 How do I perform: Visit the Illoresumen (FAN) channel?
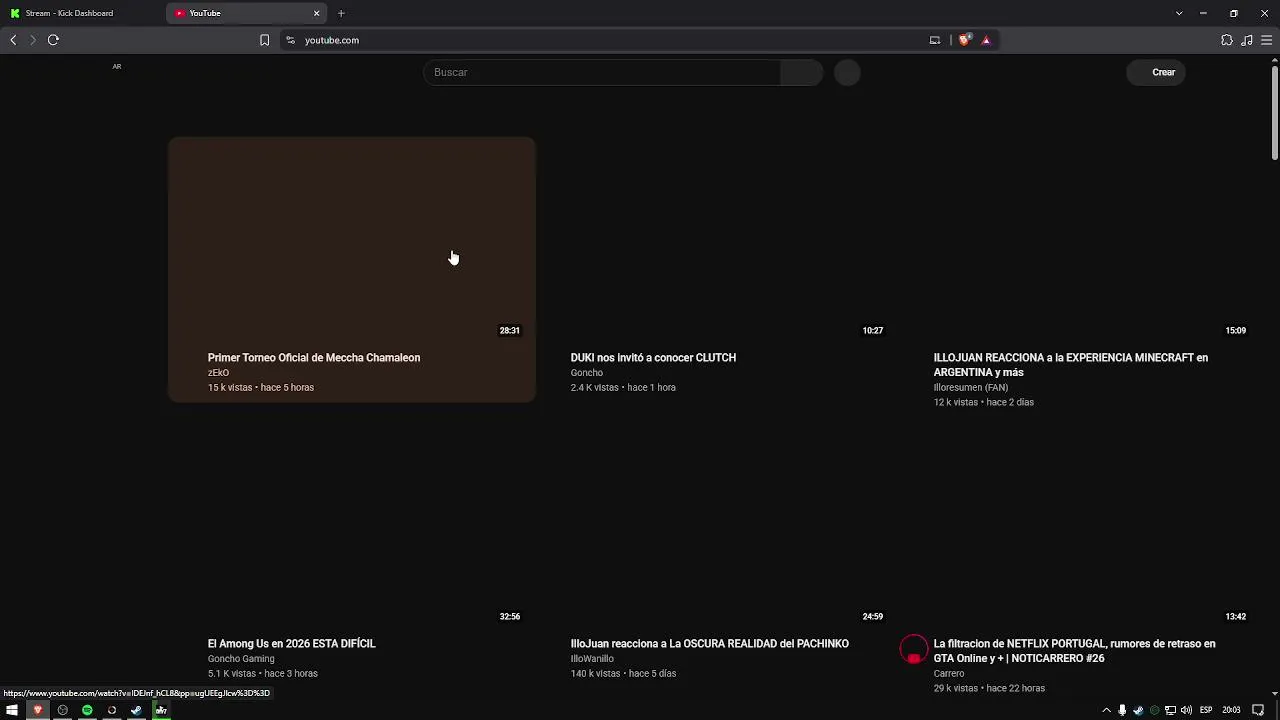[x=971, y=388]
